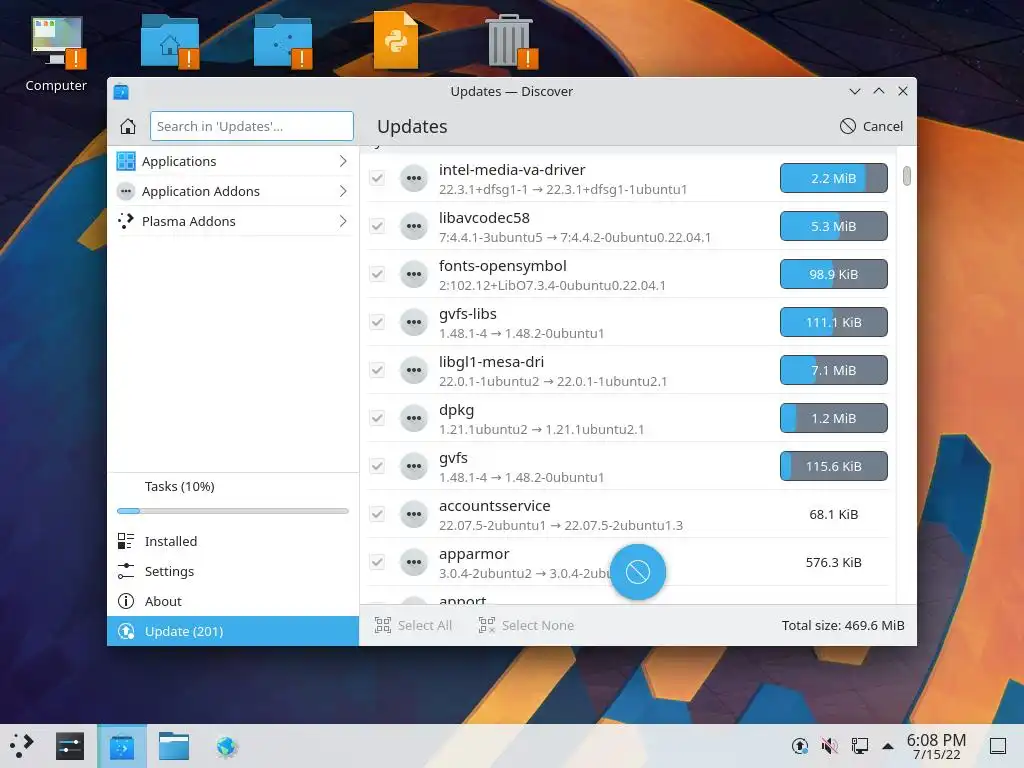Select the Update (201) page
Image resolution: width=1024 pixels, height=768 pixels.
233,632
